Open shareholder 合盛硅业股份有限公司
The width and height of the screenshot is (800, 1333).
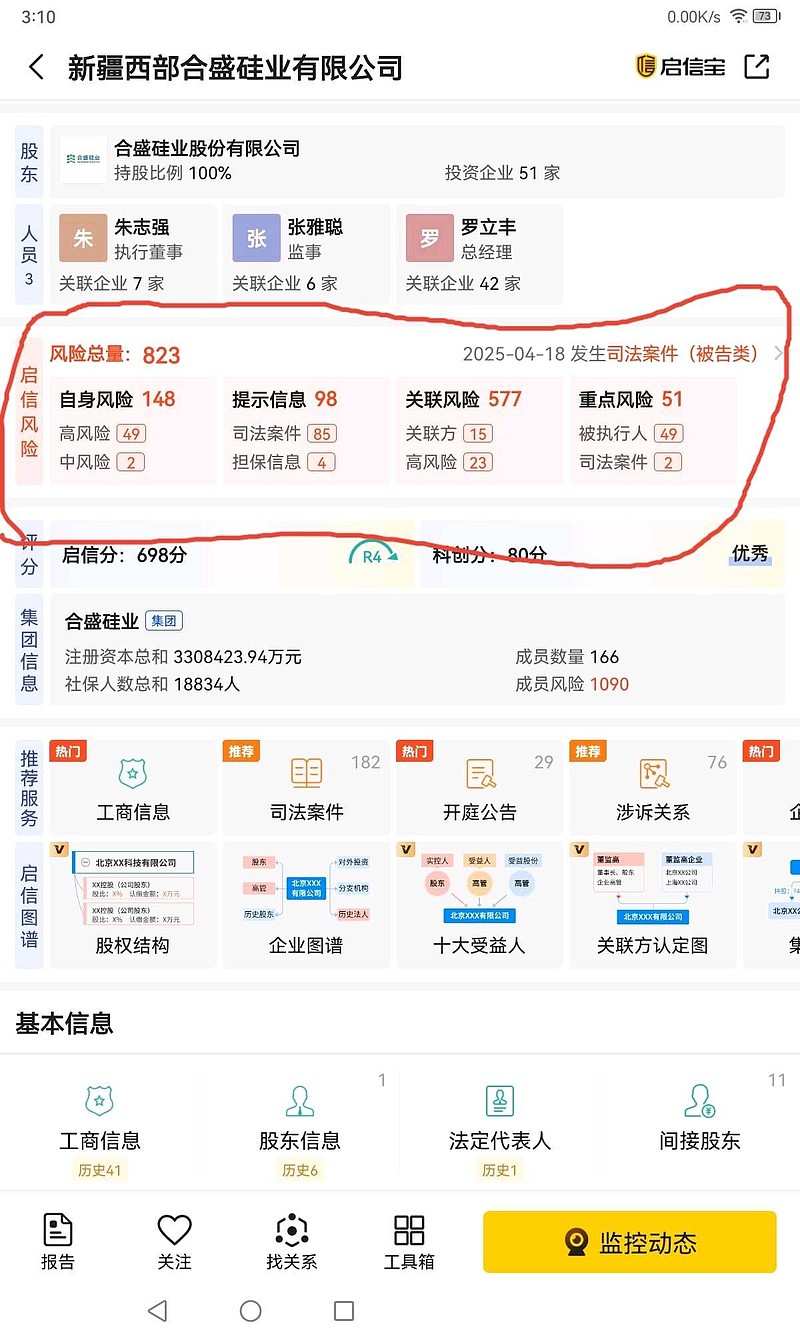pos(208,149)
